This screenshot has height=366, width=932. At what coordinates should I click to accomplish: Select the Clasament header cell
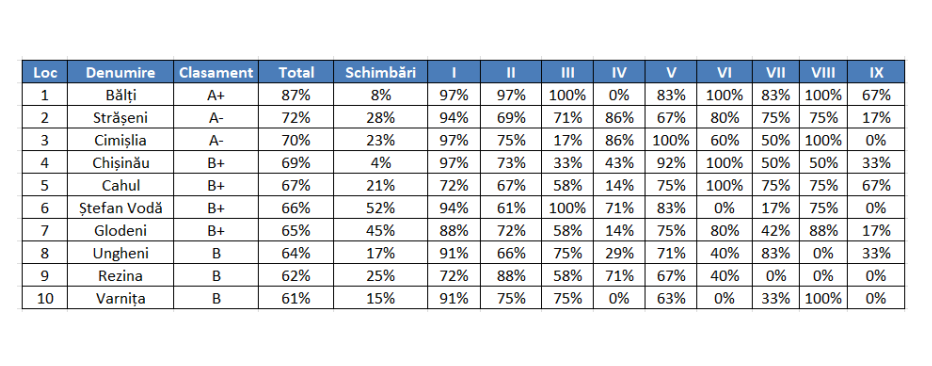(216, 72)
